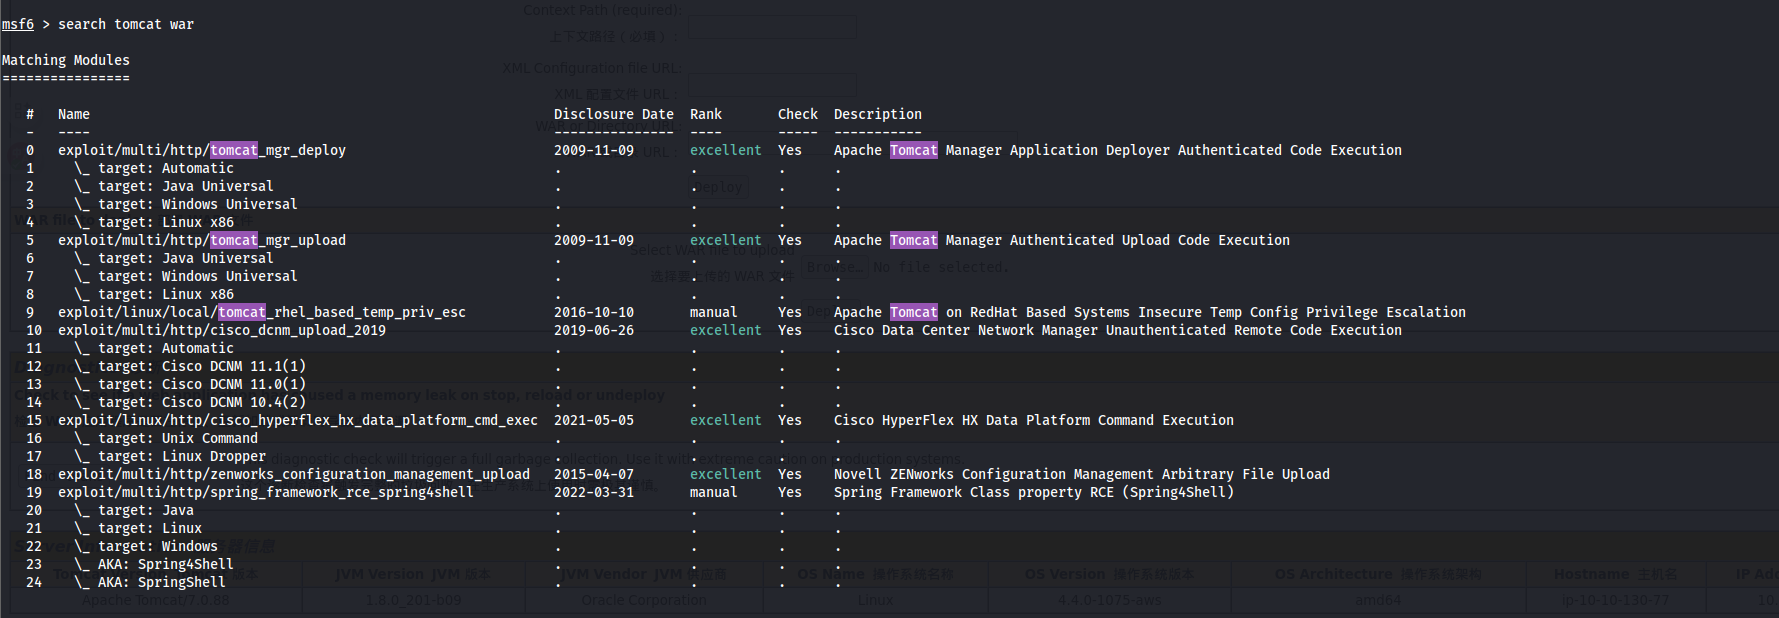The height and width of the screenshot is (618, 1779).
Task: Click disclosure date 2021-05-05
Action: pyautogui.click(x=594, y=420)
